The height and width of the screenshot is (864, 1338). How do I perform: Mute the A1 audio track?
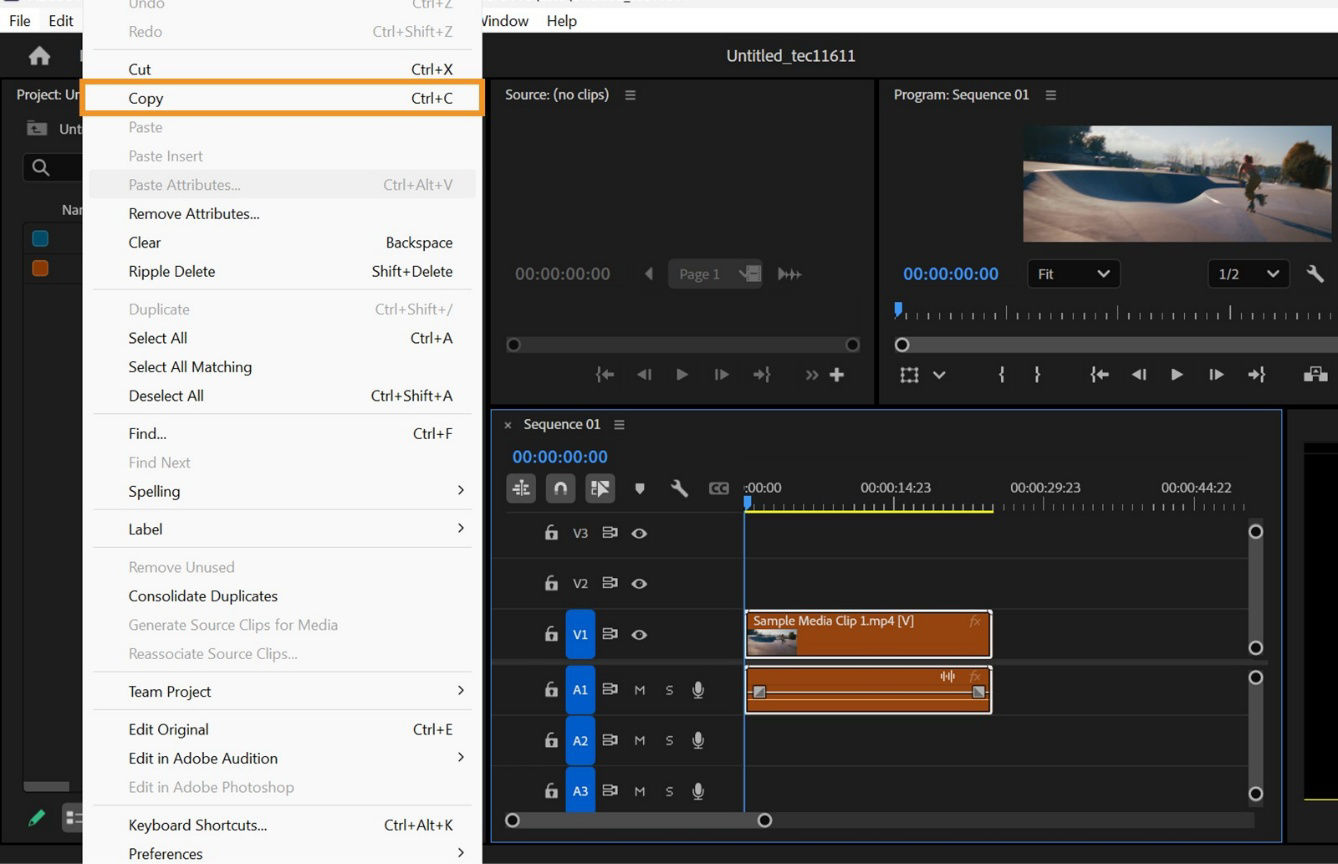(640, 689)
